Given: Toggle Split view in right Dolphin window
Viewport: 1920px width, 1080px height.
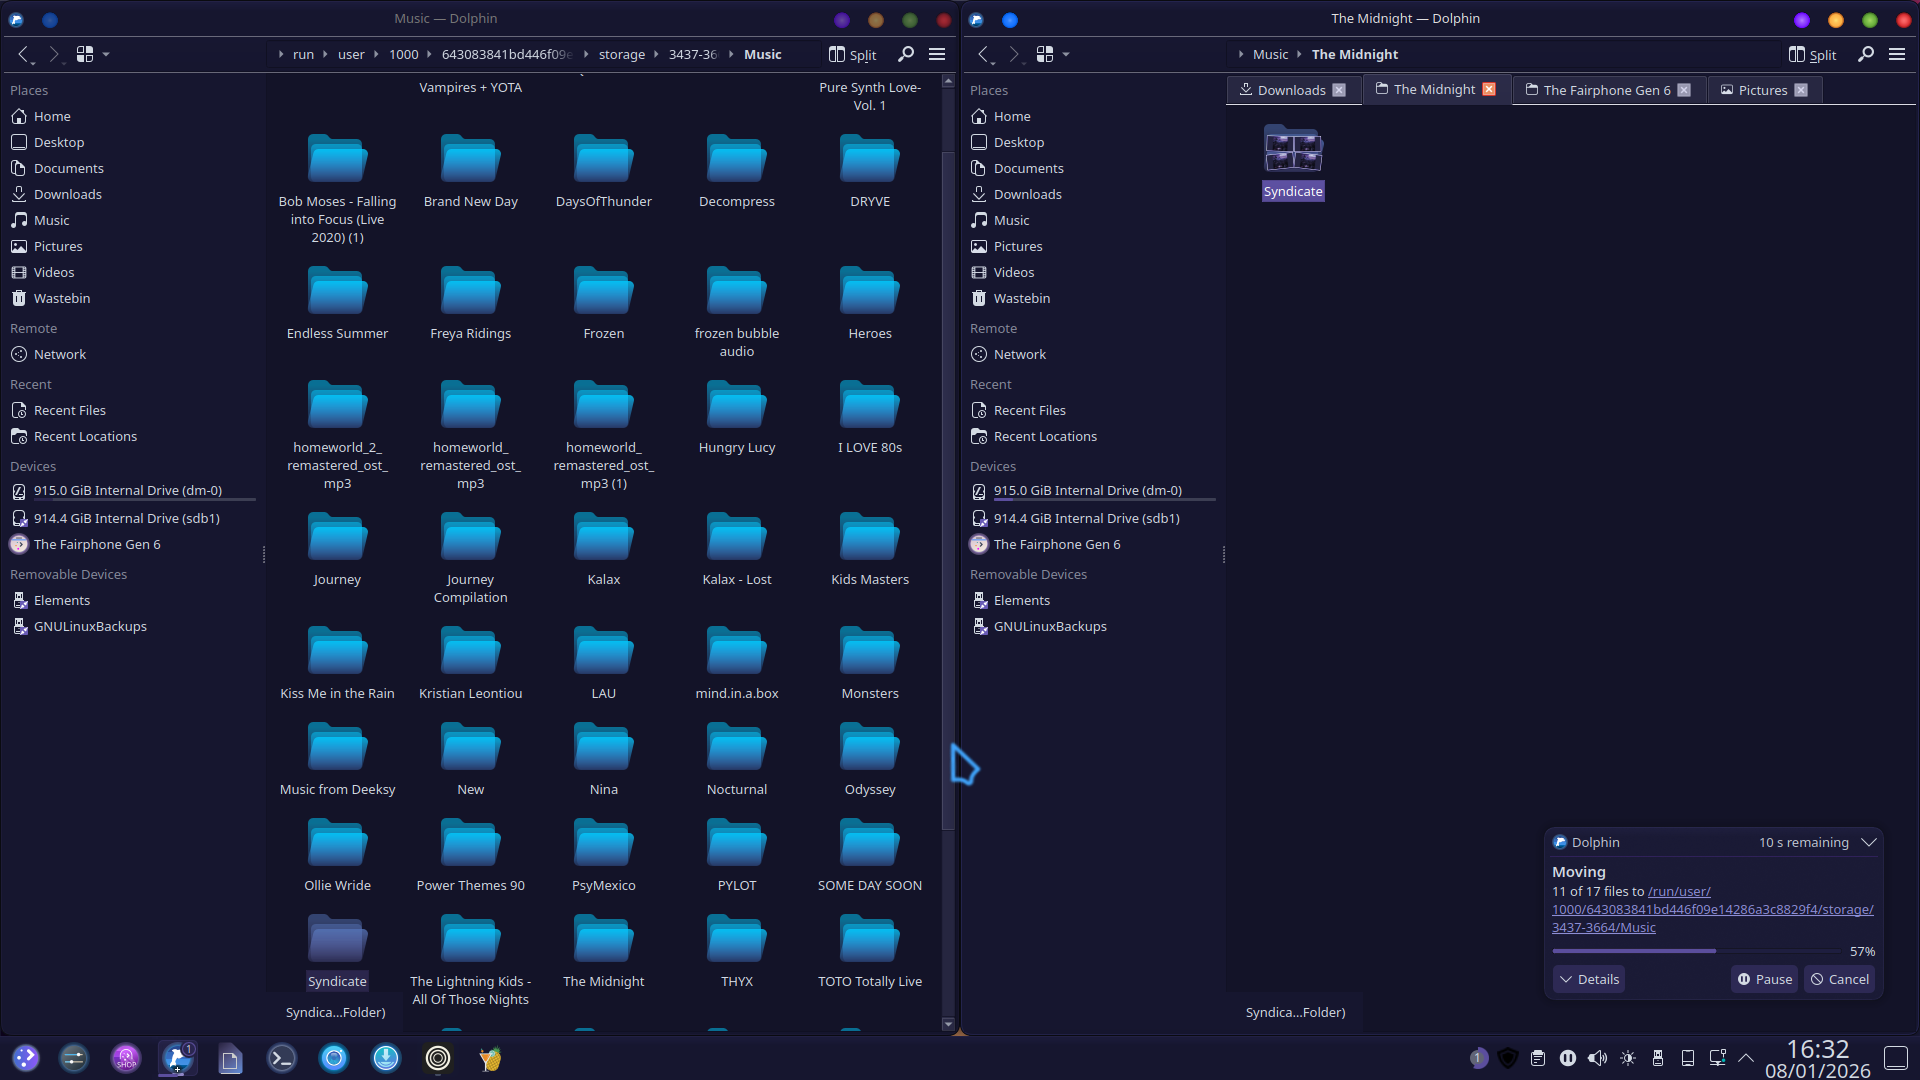Looking at the screenshot, I should (x=1812, y=54).
